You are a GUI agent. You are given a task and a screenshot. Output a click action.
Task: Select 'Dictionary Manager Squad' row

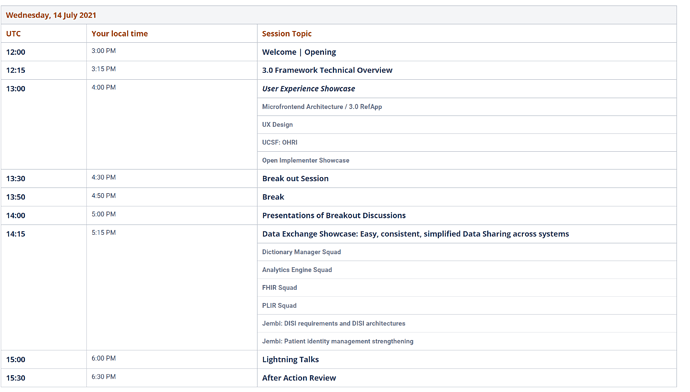pos(467,252)
